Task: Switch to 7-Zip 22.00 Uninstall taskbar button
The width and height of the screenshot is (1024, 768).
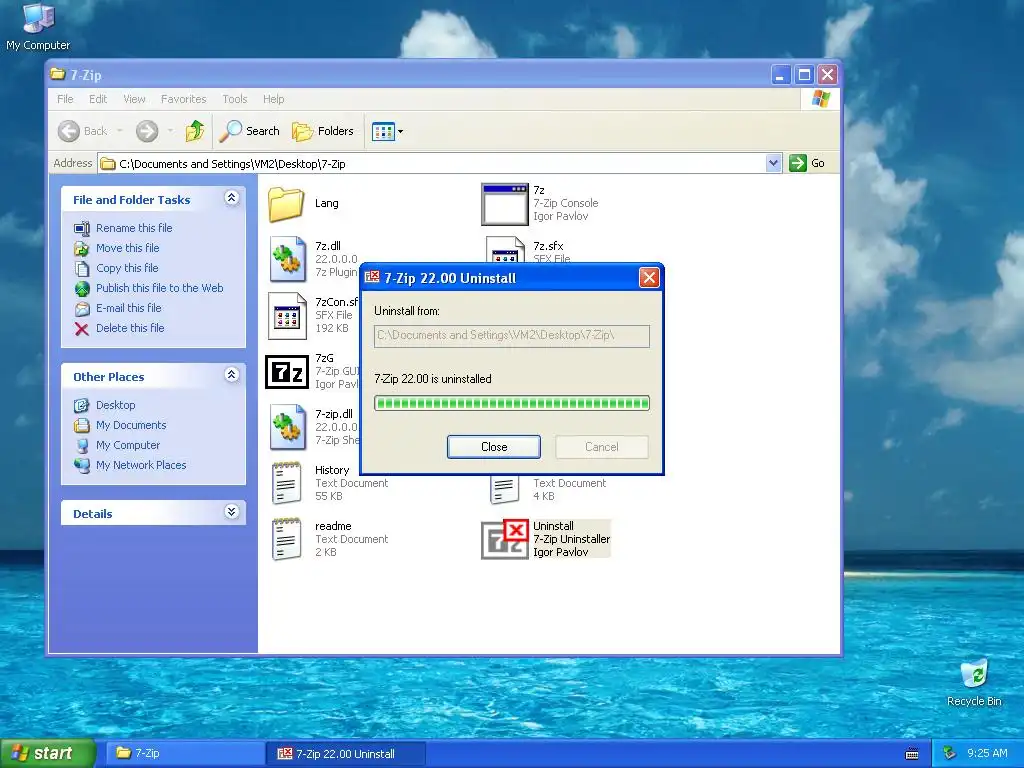Action: 347,754
